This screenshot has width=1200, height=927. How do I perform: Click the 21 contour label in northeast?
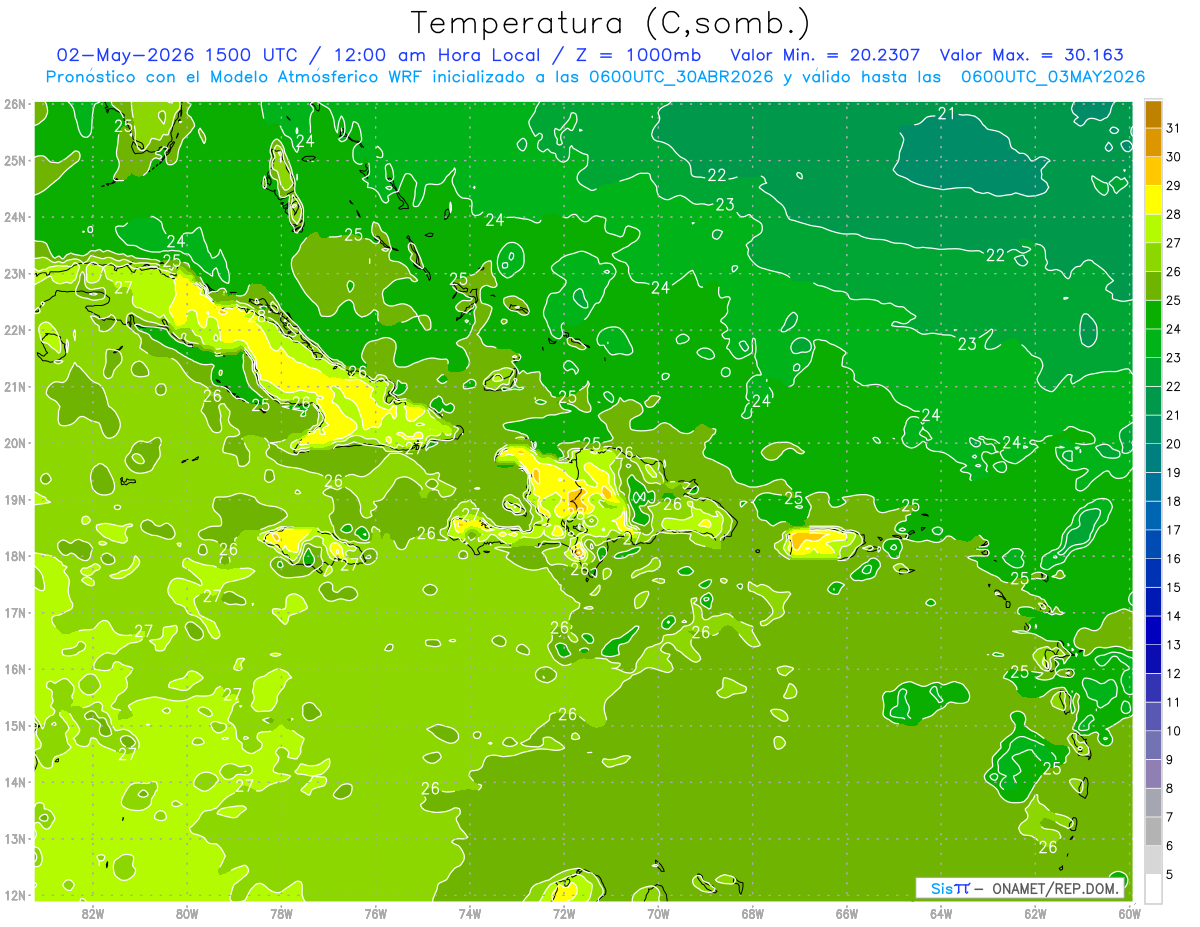click(x=946, y=113)
